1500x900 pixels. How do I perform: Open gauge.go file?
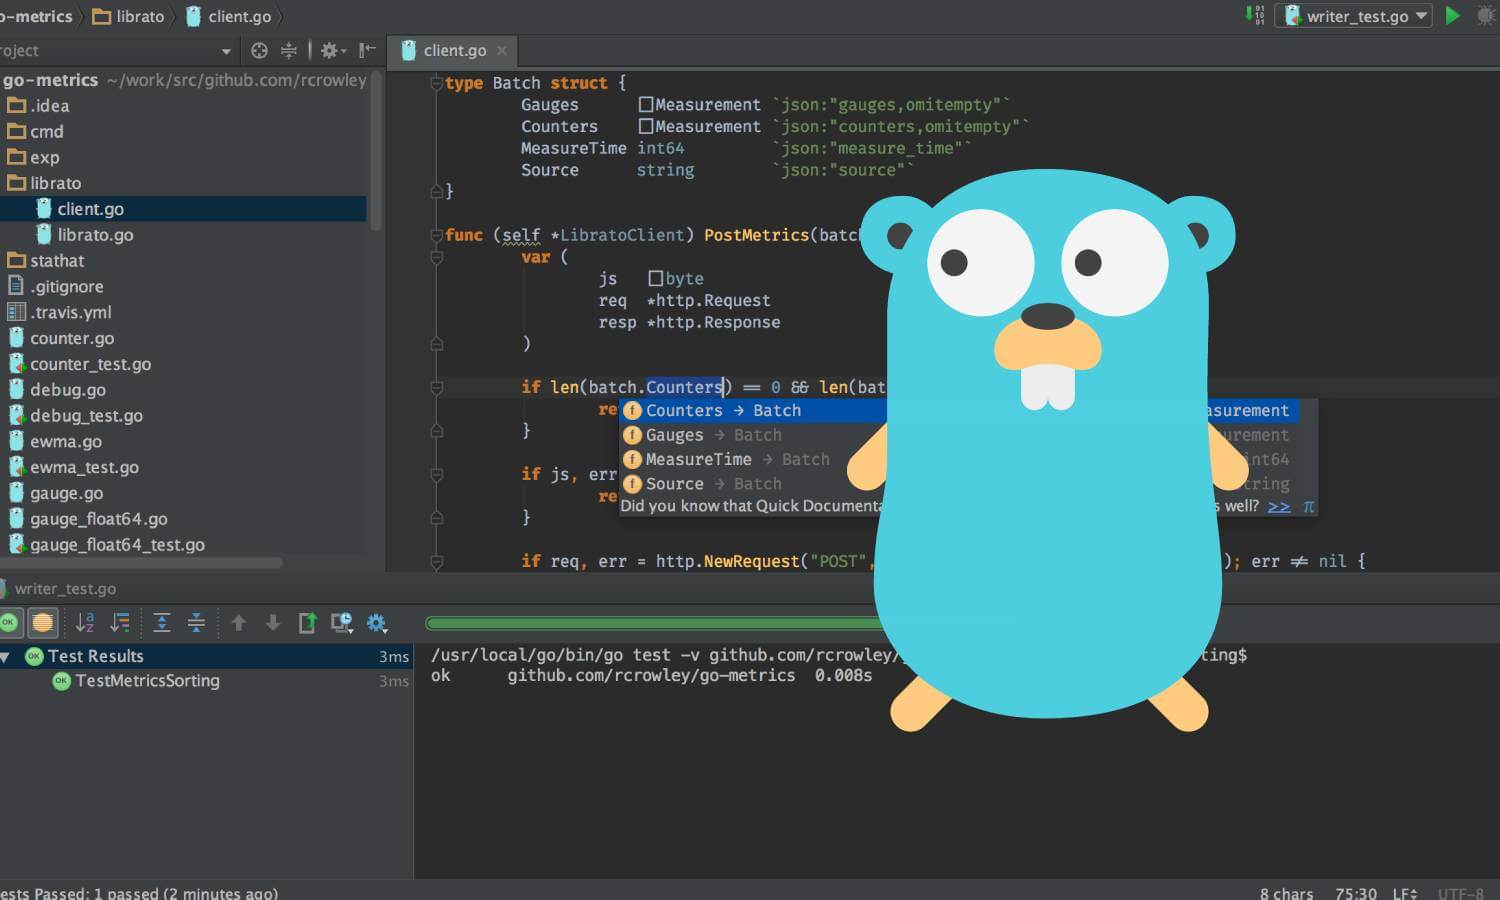55,494
